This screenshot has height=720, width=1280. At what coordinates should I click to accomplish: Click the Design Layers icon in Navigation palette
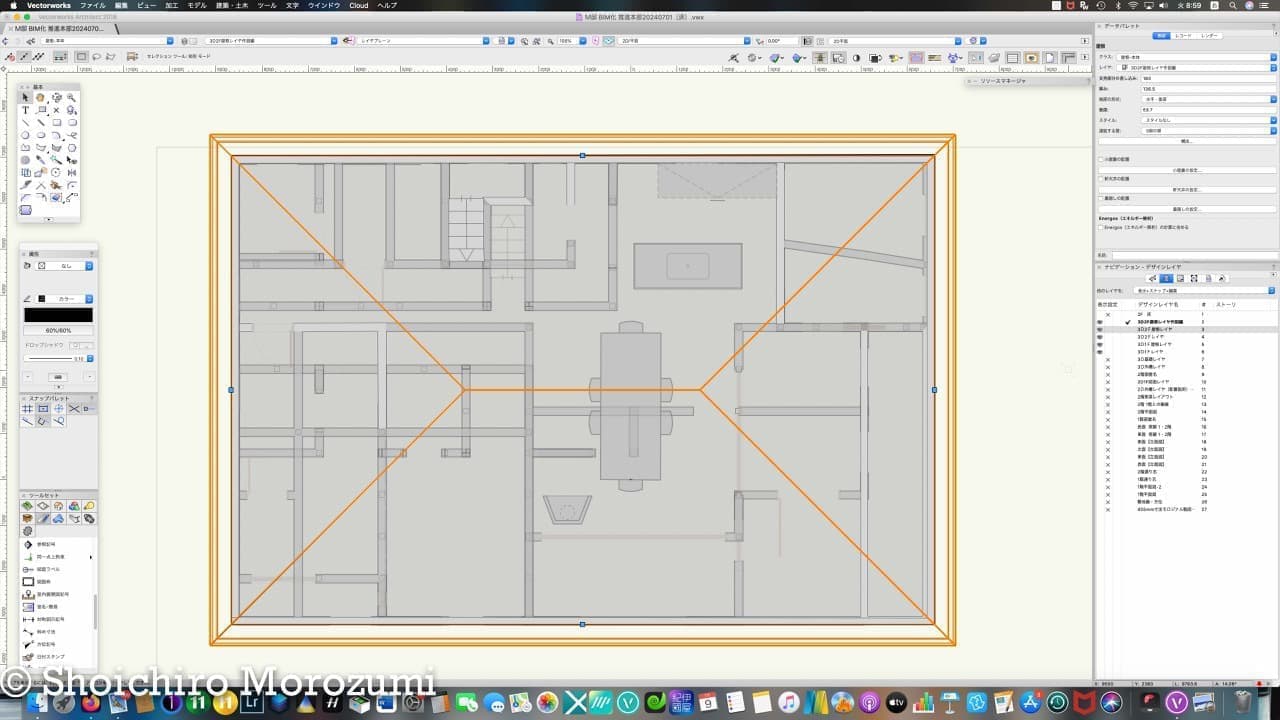click(x=1166, y=278)
